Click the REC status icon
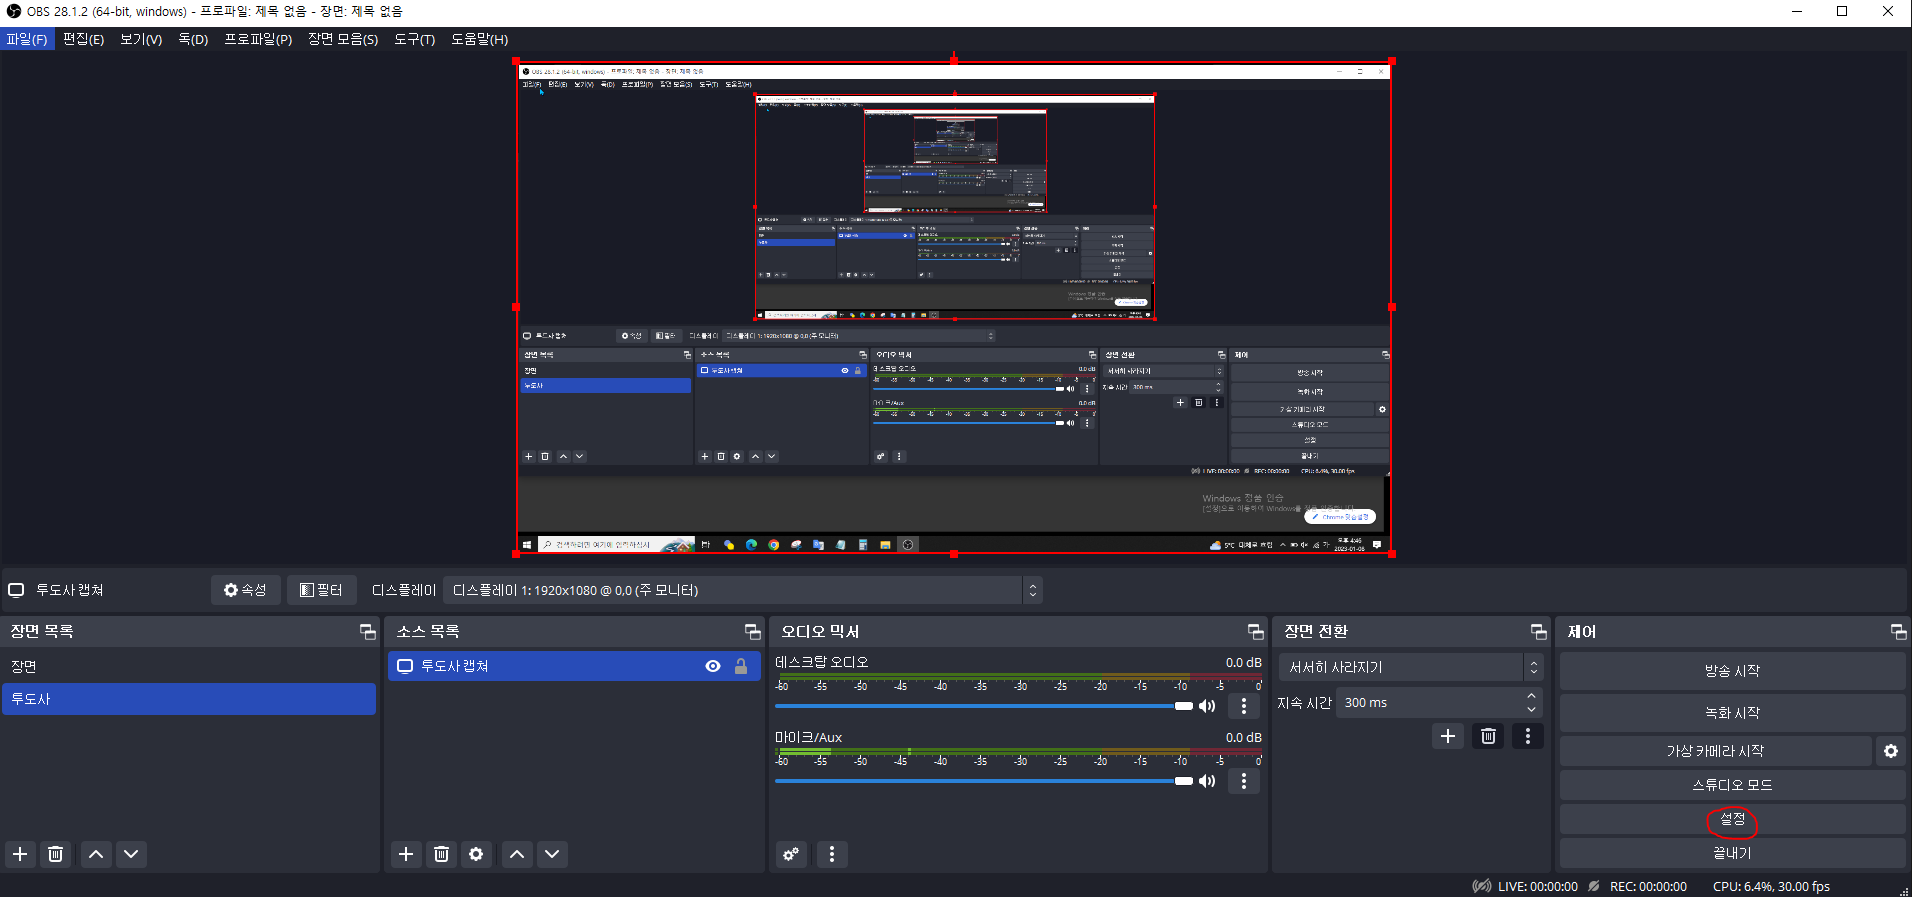This screenshot has width=1912, height=897. pos(1594,886)
